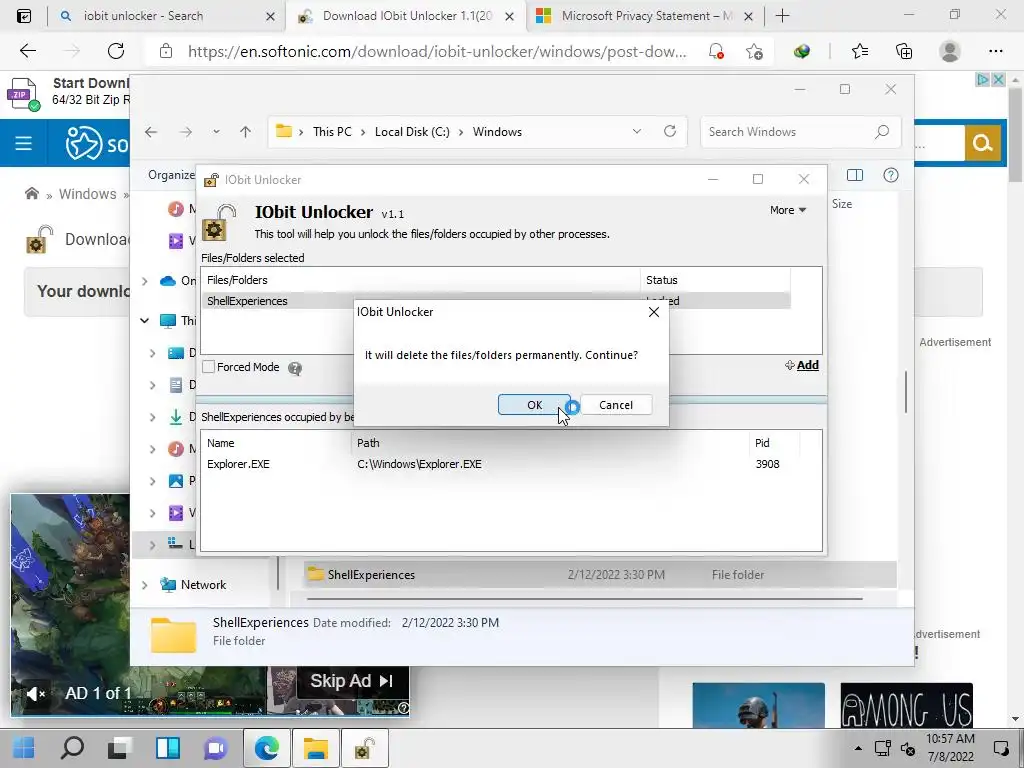Confirm deletion with the OK button
This screenshot has width=1024, height=768.
[x=534, y=405]
